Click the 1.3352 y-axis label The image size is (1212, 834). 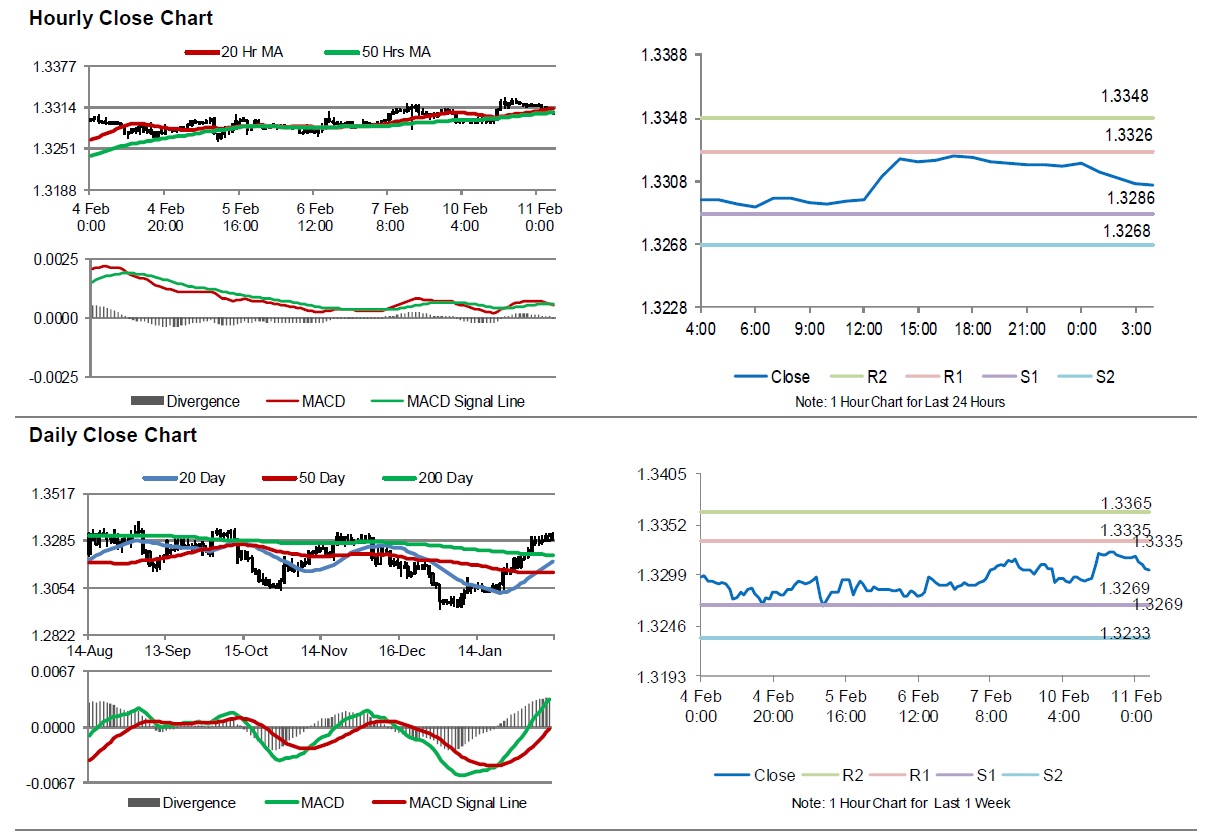[664, 525]
